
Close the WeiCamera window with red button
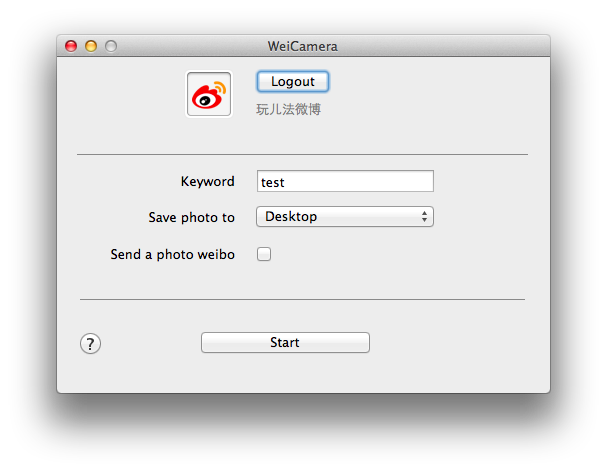click(x=71, y=46)
